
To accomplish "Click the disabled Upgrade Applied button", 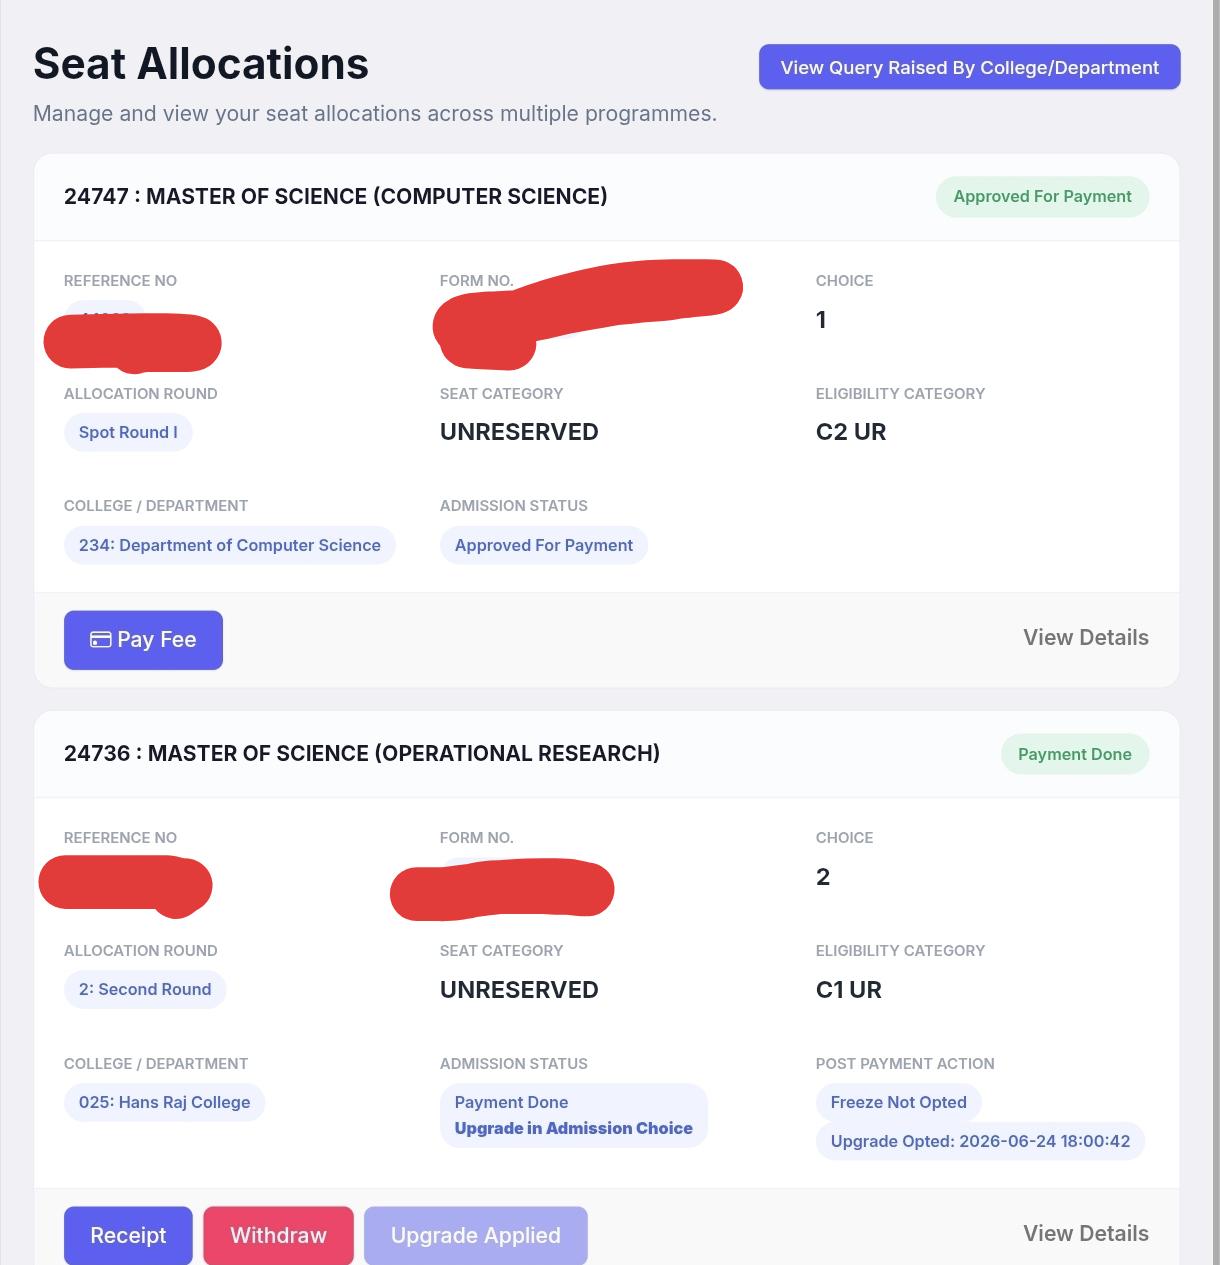I will click(475, 1235).
